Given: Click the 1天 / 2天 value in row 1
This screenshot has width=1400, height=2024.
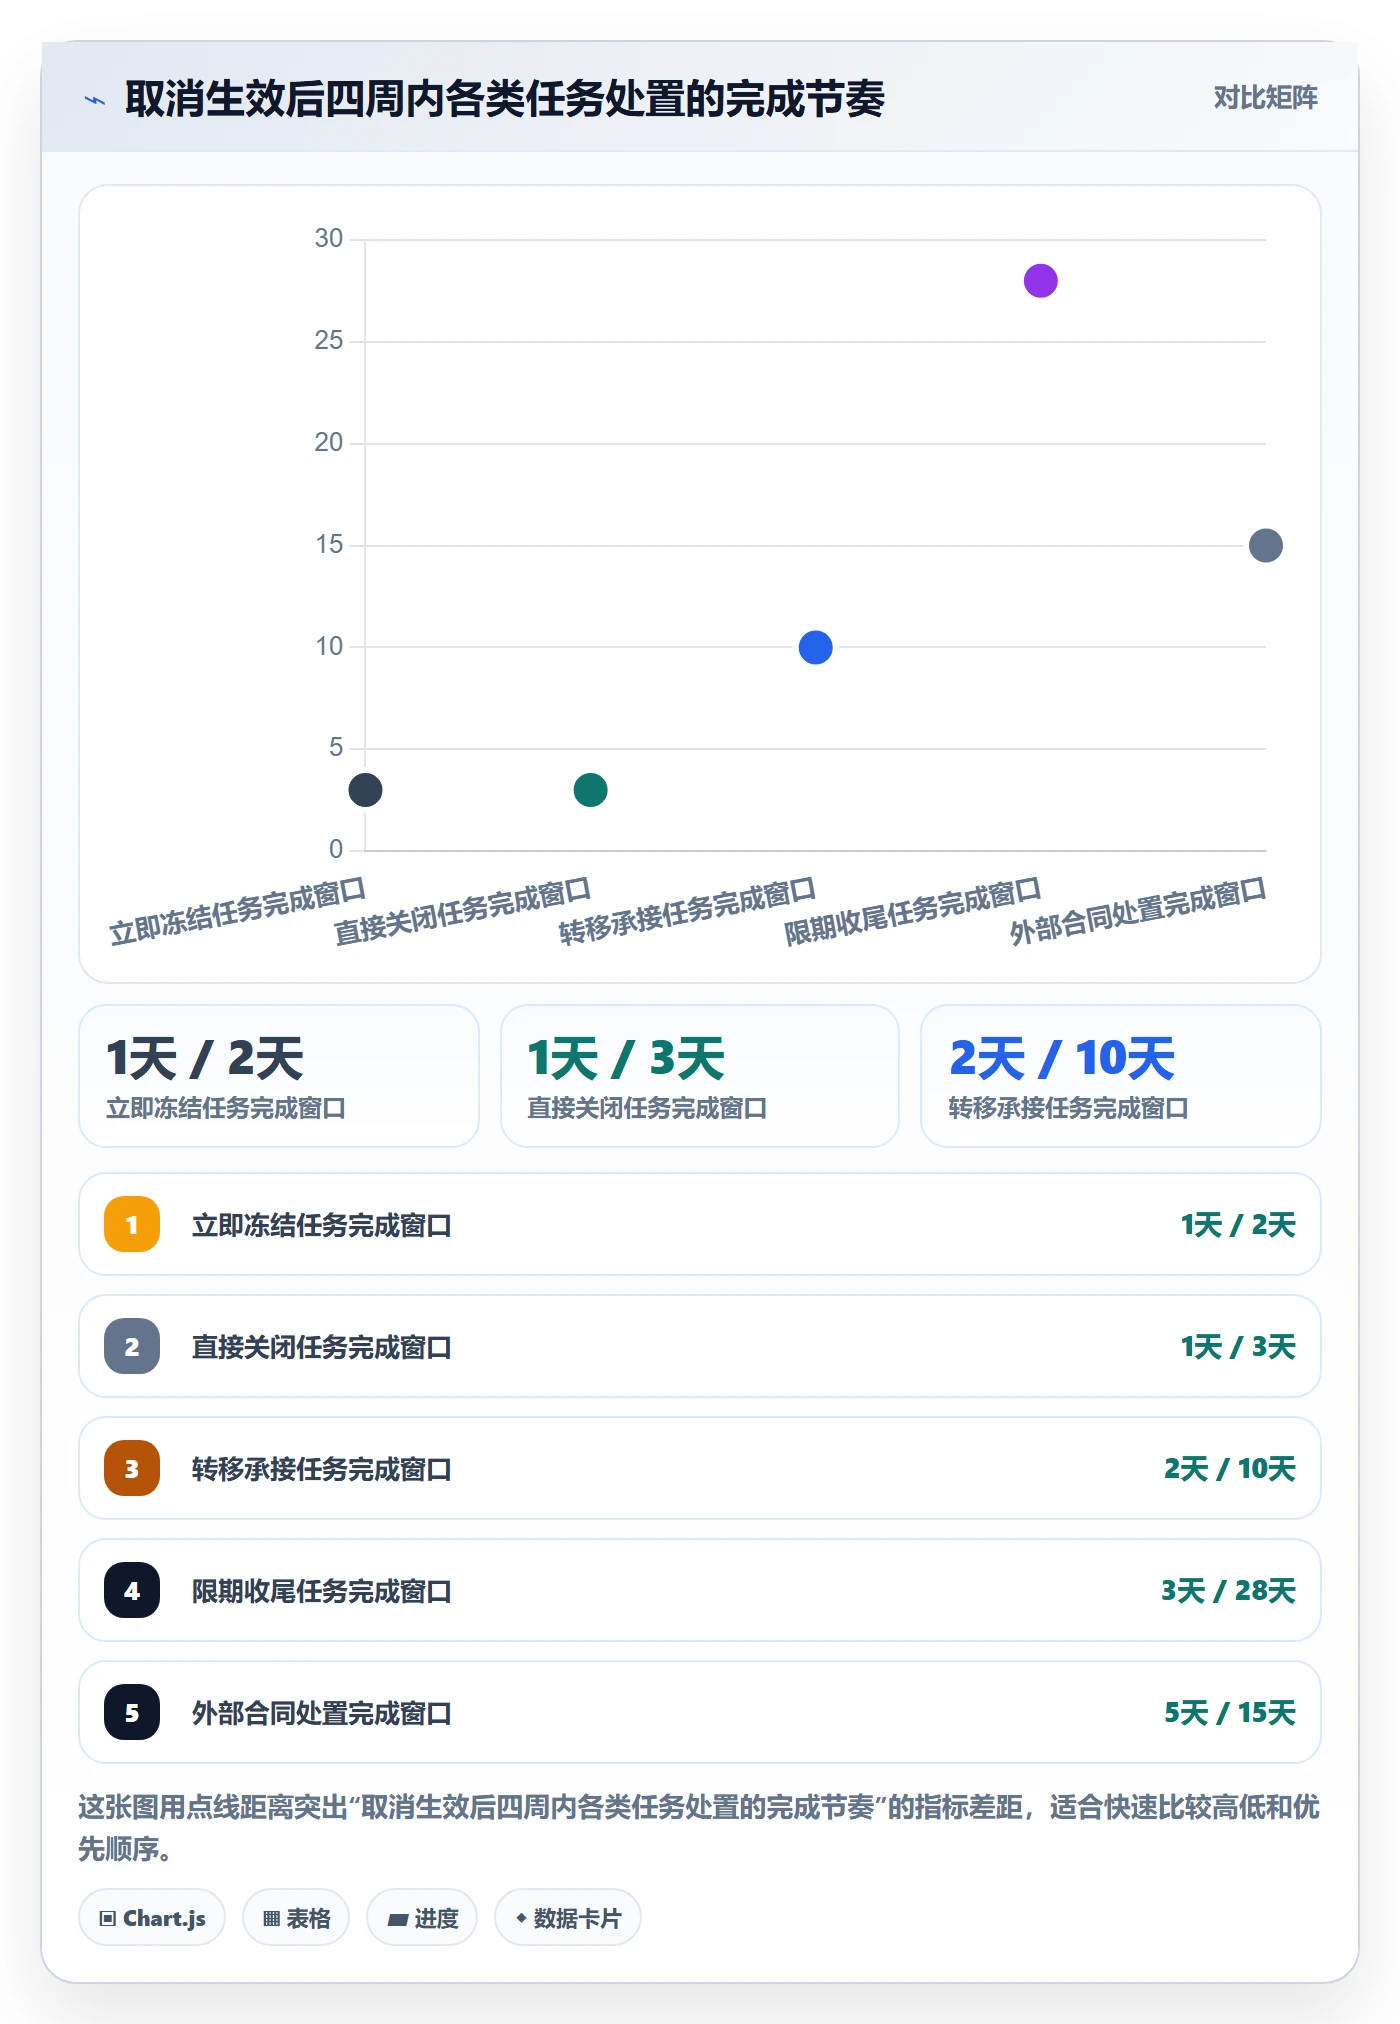Looking at the screenshot, I should tap(1238, 1224).
